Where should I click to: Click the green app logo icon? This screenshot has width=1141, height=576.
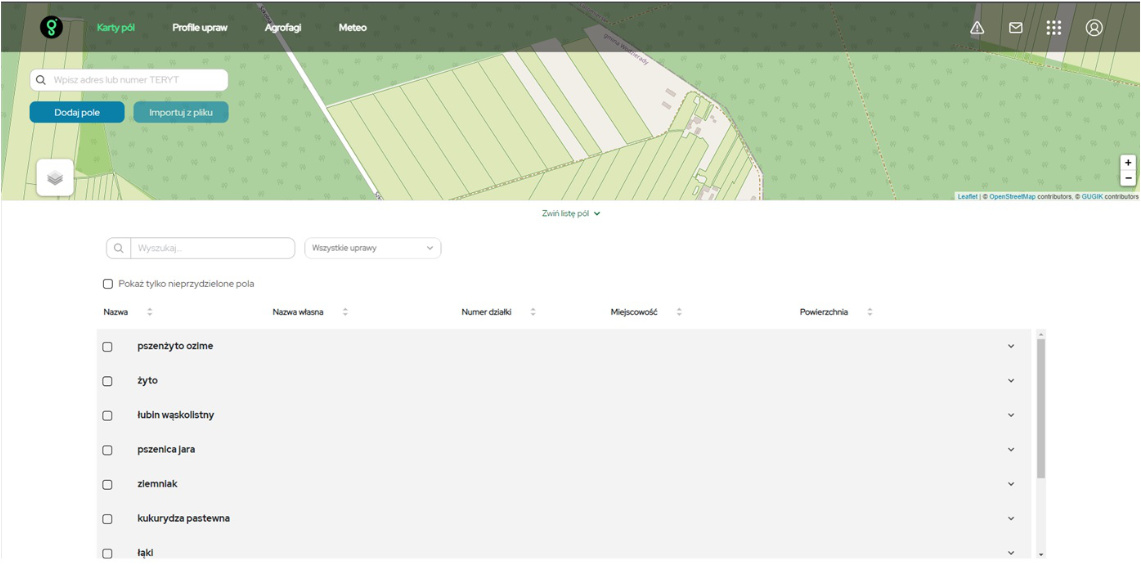point(51,28)
